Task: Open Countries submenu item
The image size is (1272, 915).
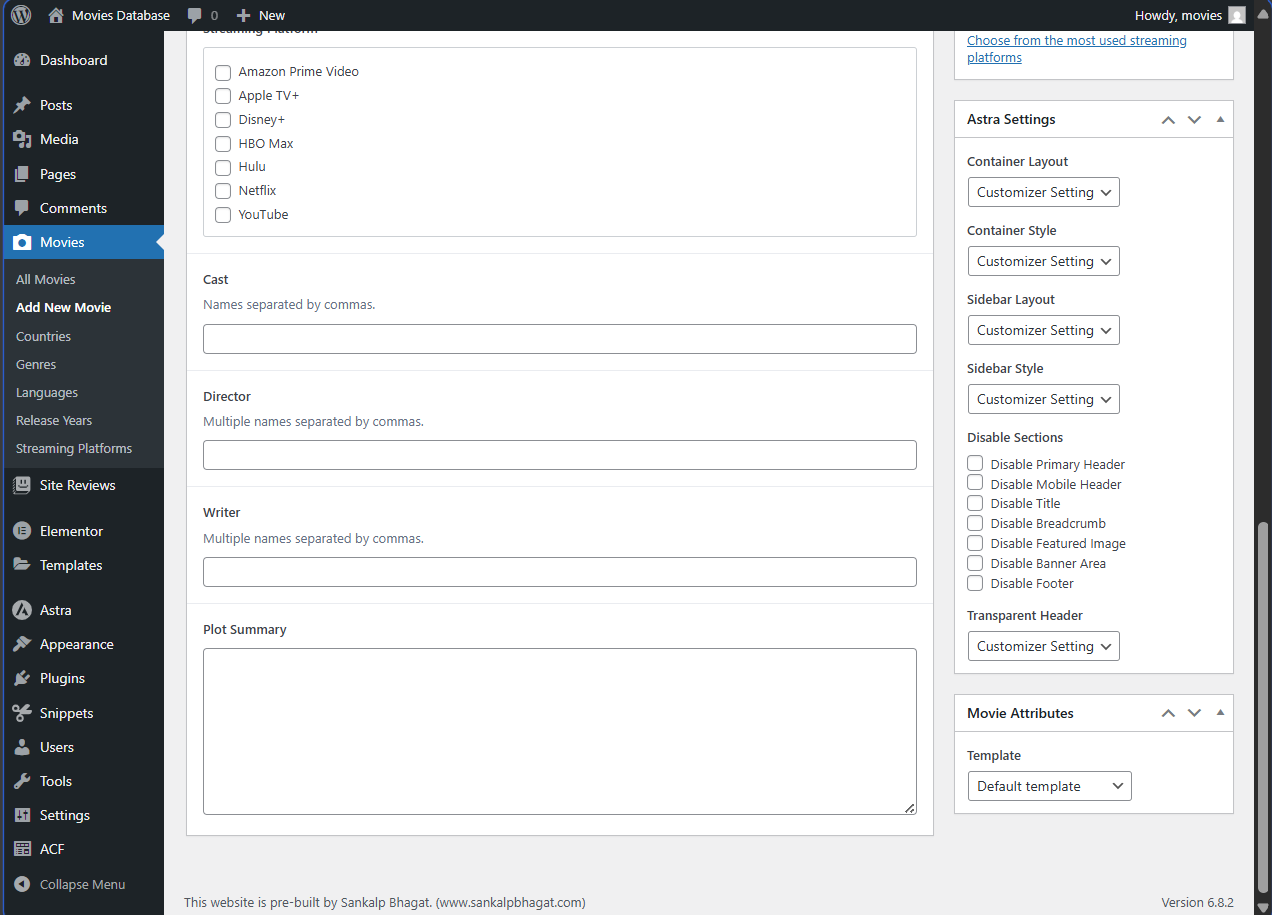Action: (x=44, y=336)
